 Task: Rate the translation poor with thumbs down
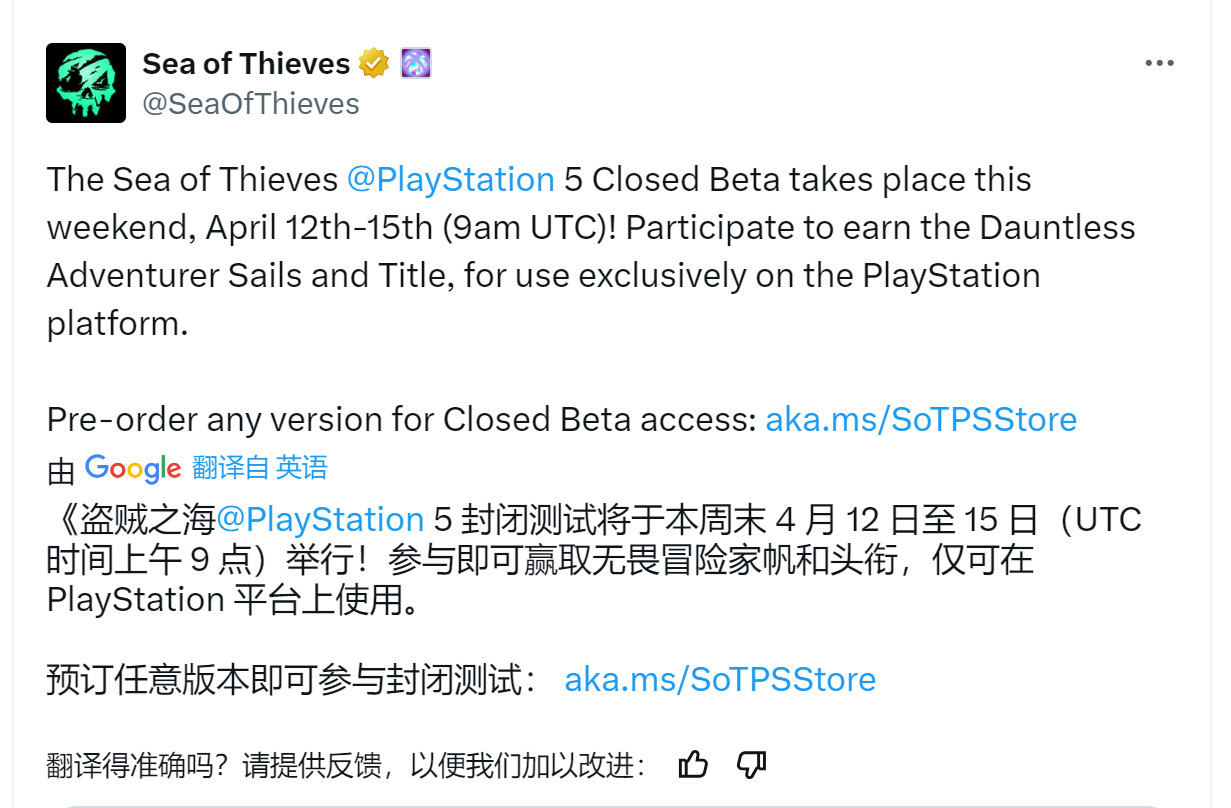(x=750, y=763)
